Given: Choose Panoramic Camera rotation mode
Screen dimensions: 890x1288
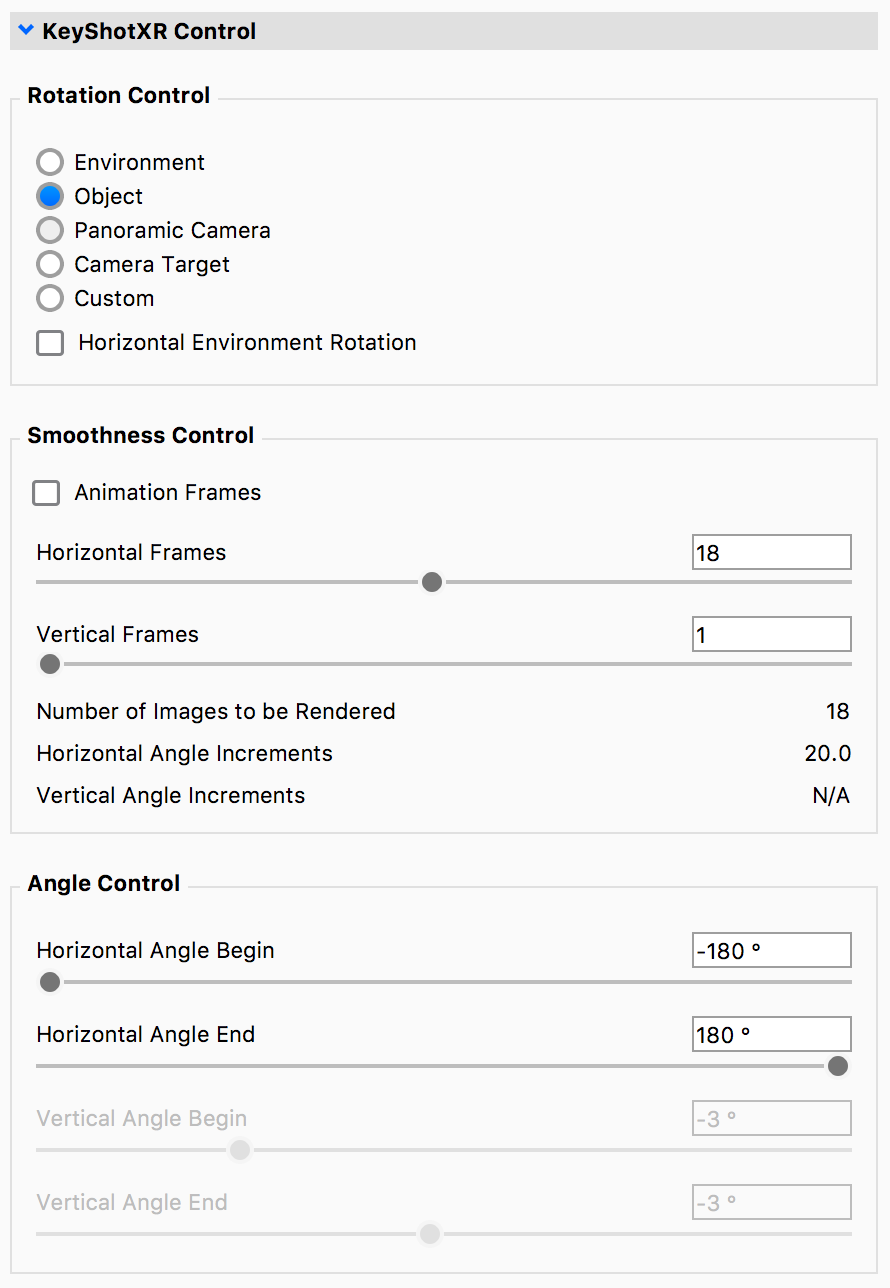Looking at the screenshot, I should (x=50, y=230).
